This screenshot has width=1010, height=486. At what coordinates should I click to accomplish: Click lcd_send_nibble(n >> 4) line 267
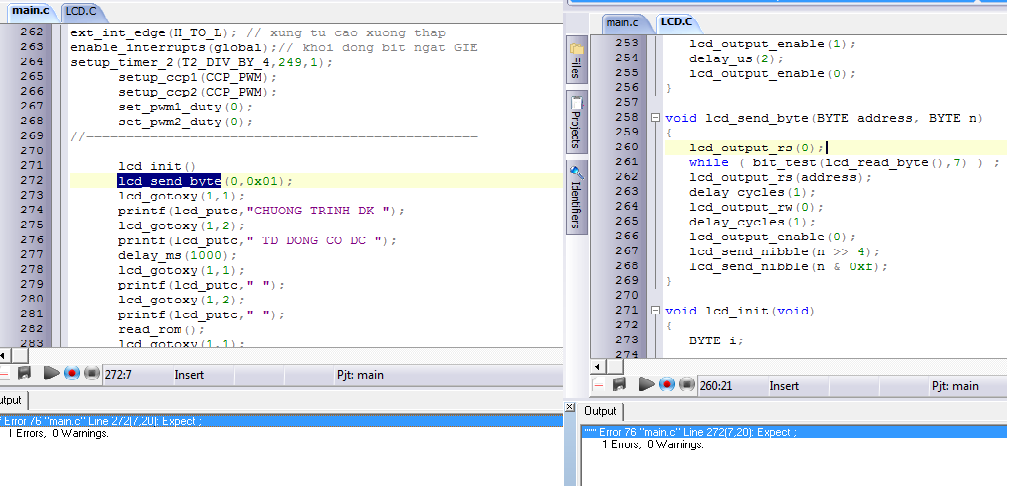(785, 251)
